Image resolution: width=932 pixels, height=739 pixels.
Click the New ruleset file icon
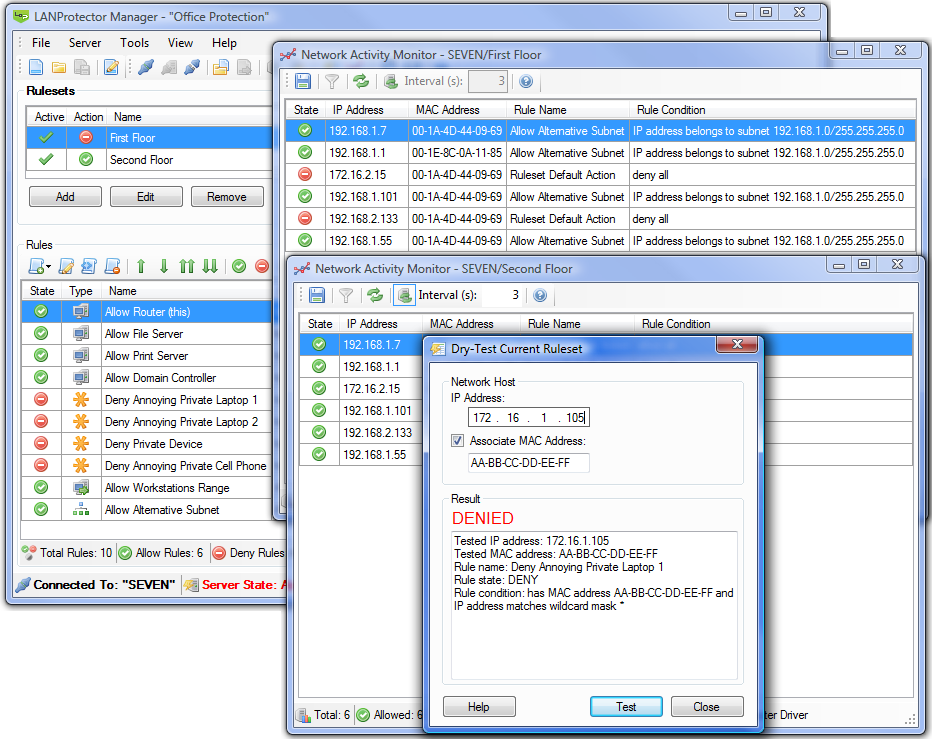click(36, 68)
